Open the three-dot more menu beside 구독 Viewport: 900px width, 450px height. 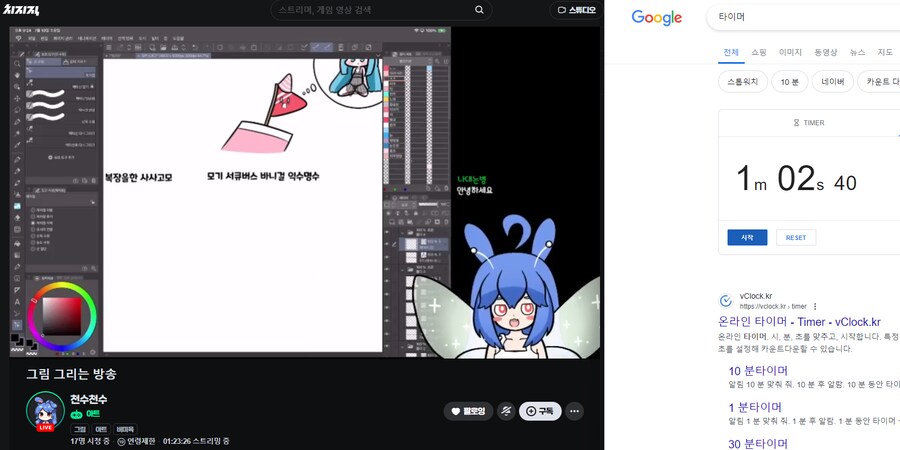click(574, 411)
